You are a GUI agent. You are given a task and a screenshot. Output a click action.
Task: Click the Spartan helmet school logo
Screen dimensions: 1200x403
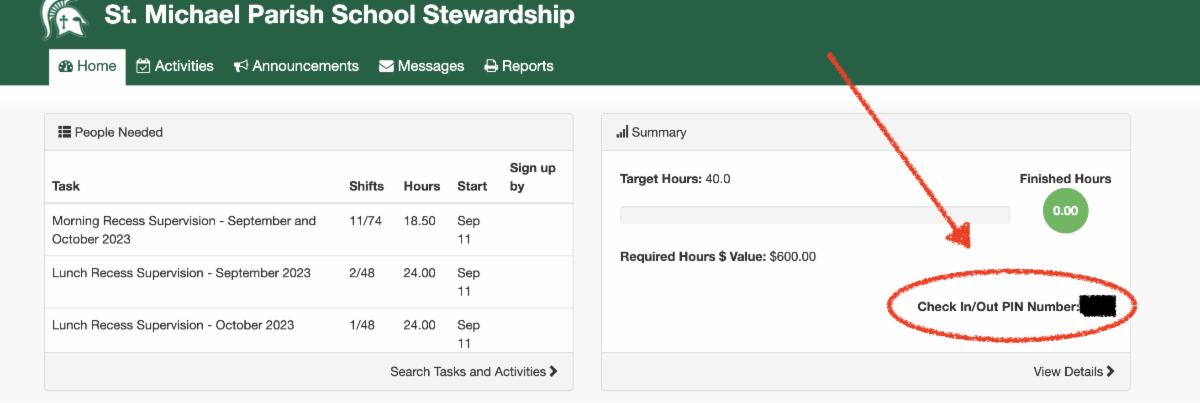click(62, 16)
